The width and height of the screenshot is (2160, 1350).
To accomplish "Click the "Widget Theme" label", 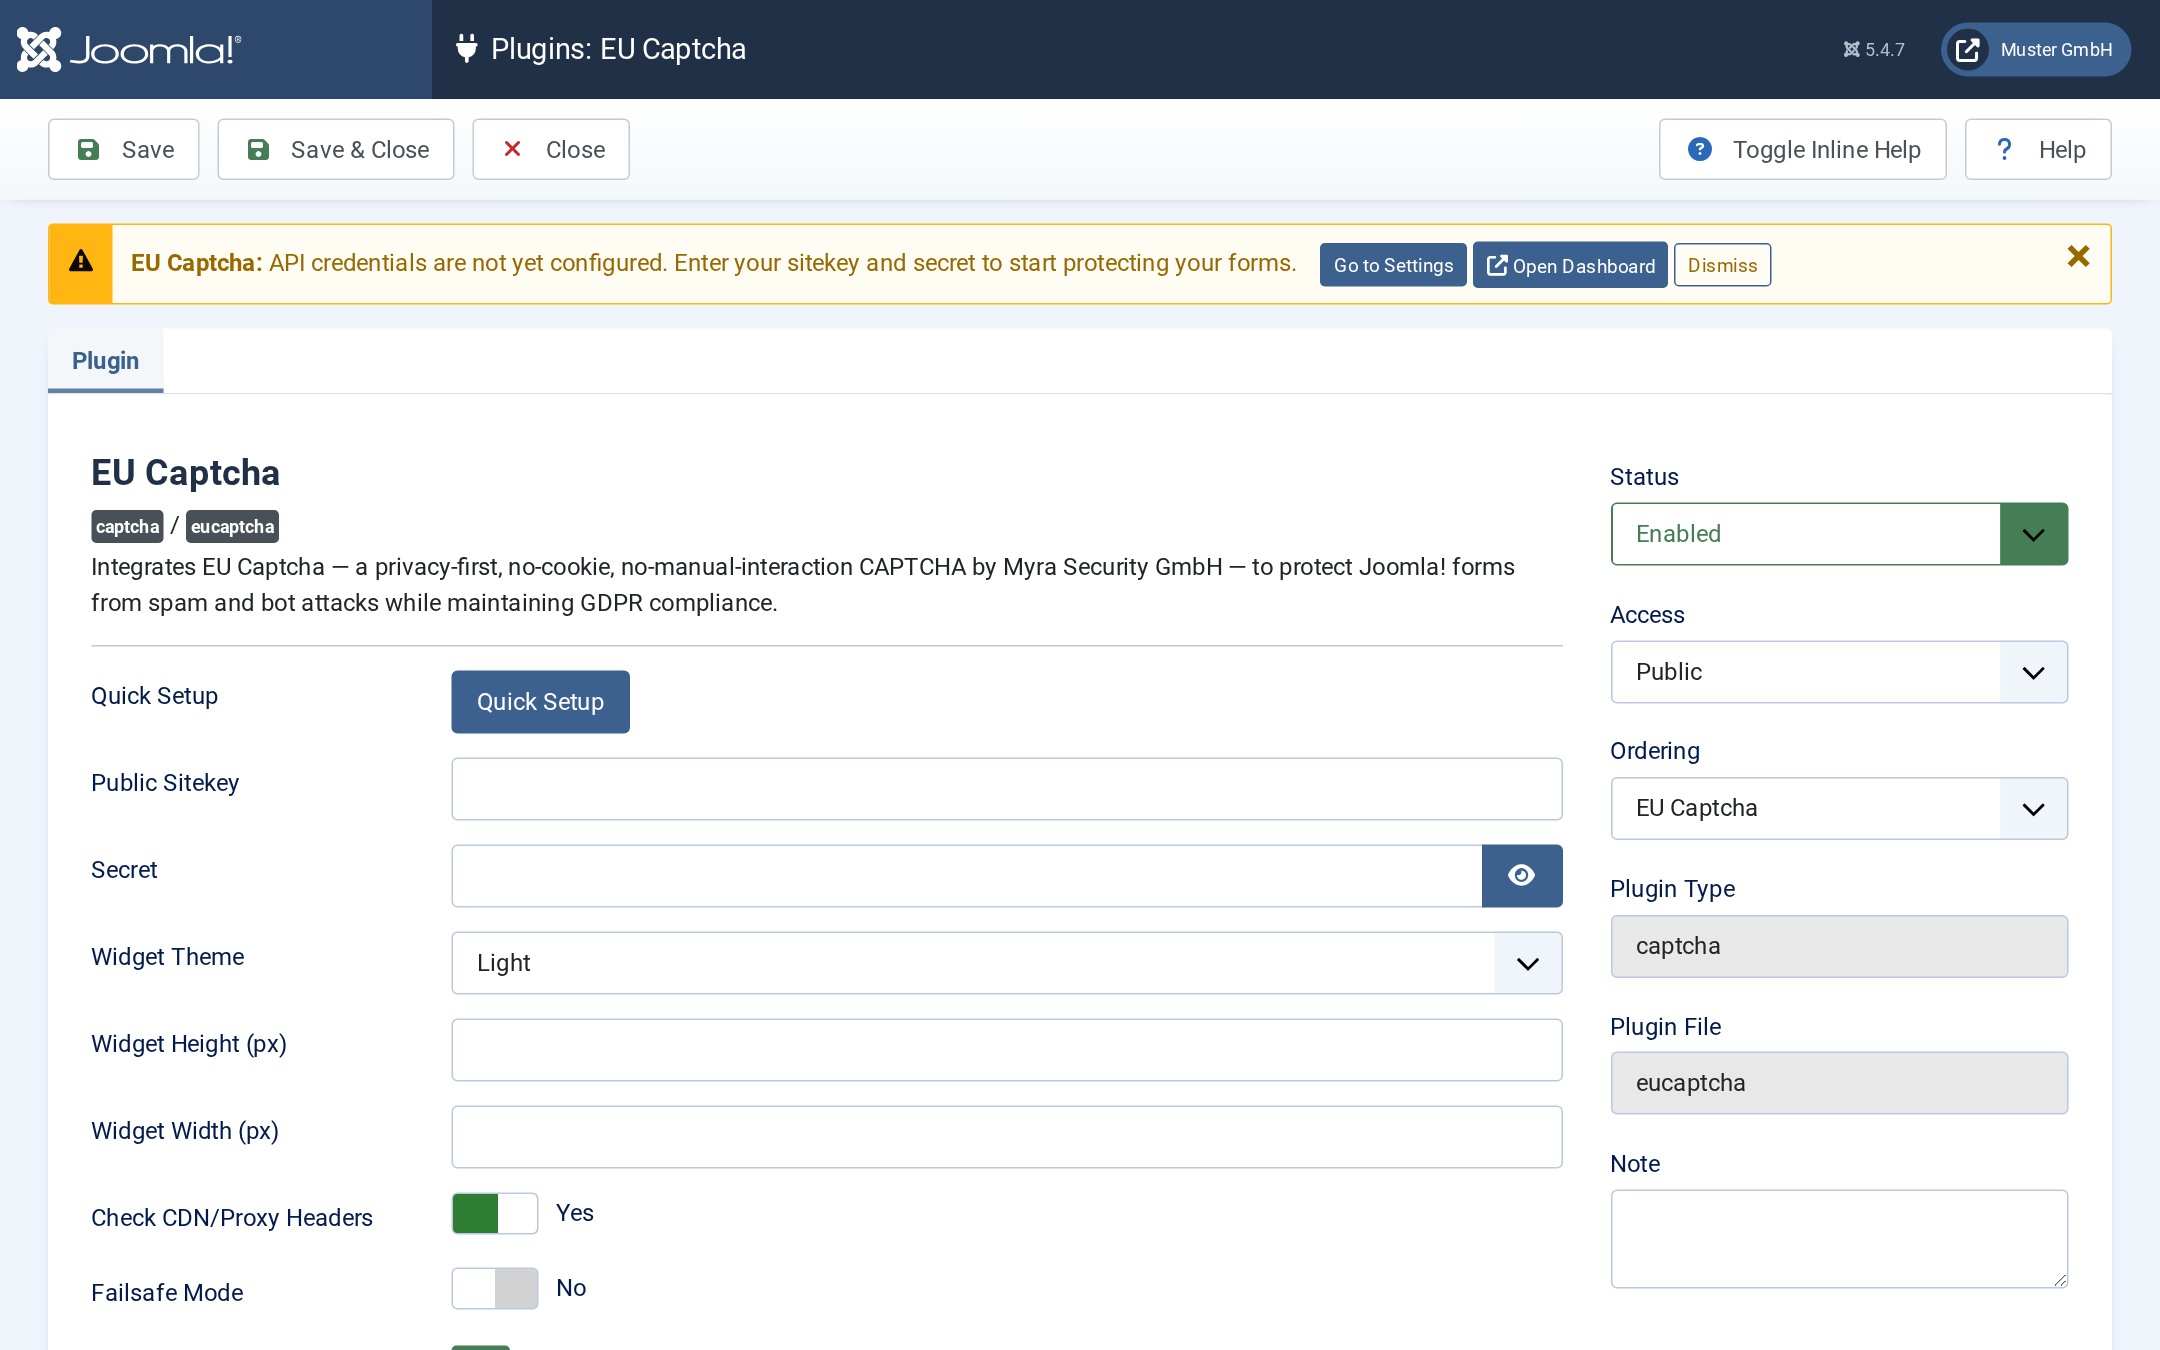I will point(168,957).
